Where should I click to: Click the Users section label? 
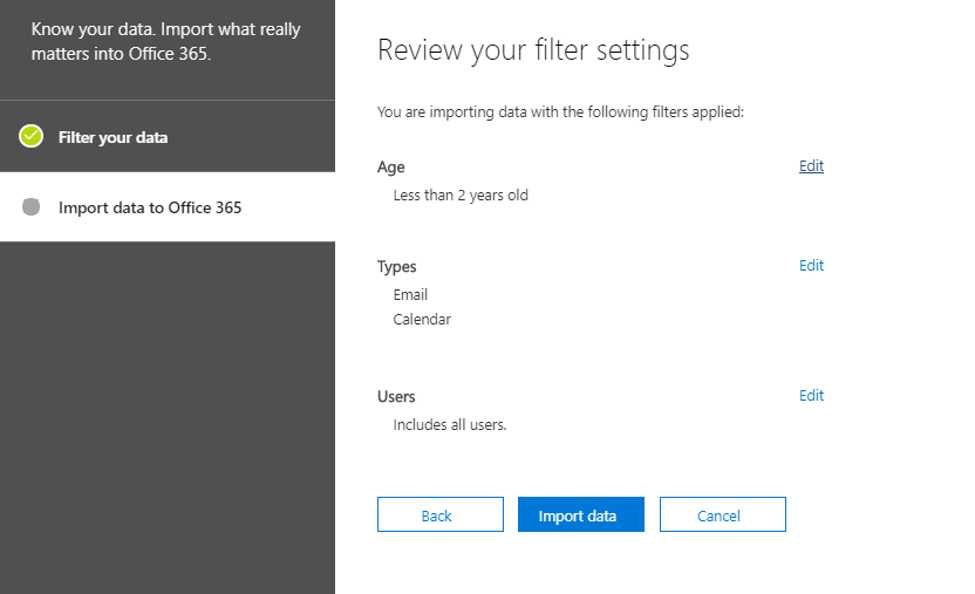396,396
